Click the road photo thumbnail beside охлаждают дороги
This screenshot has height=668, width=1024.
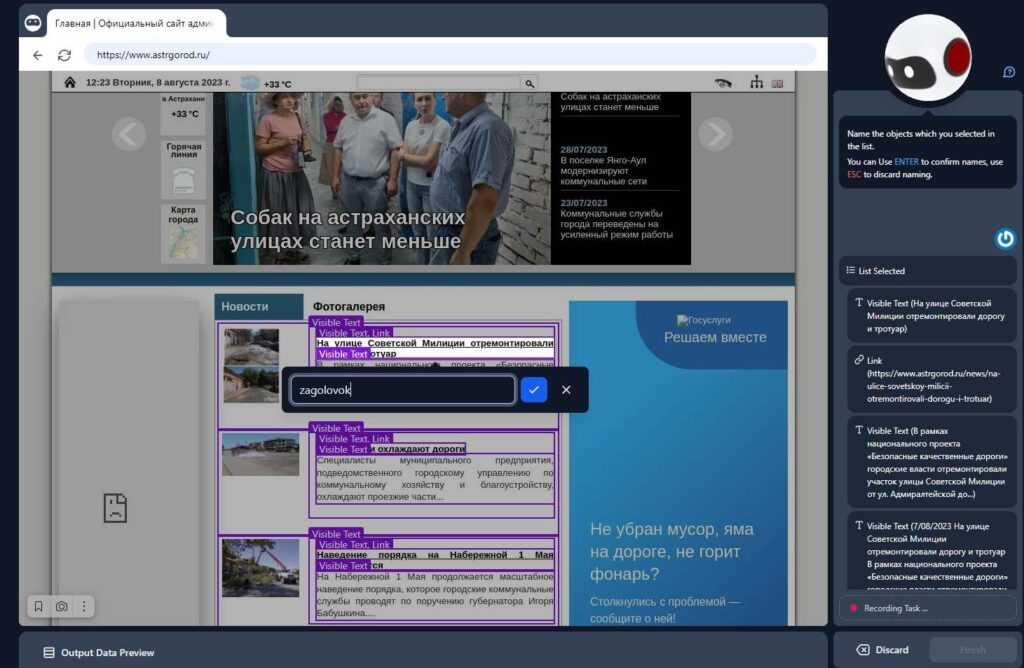[261, 454]
